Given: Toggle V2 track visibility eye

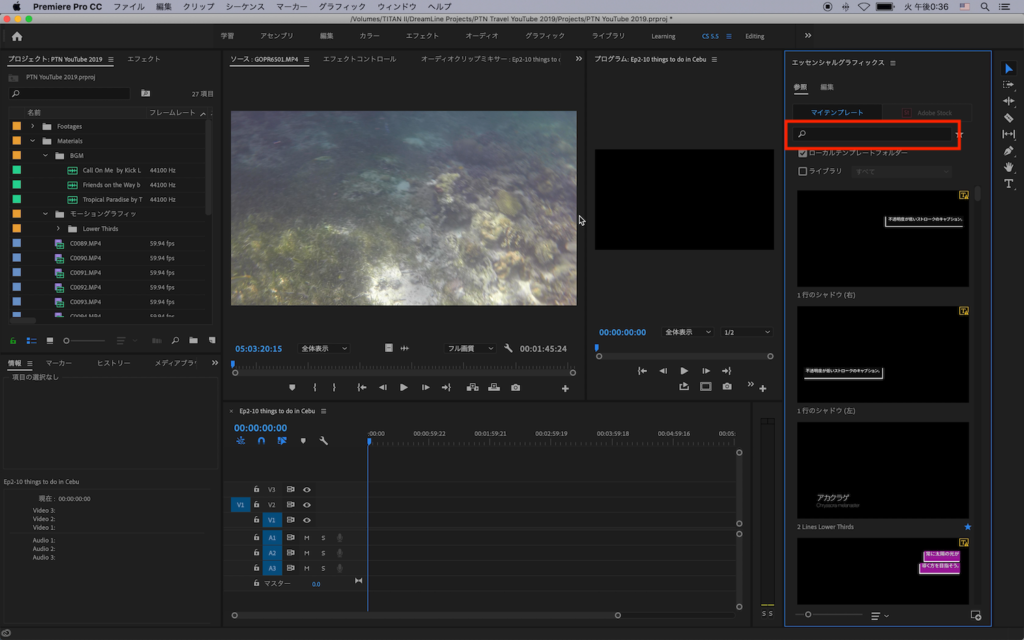Looking at the screenshot, I should click(306, 505).
